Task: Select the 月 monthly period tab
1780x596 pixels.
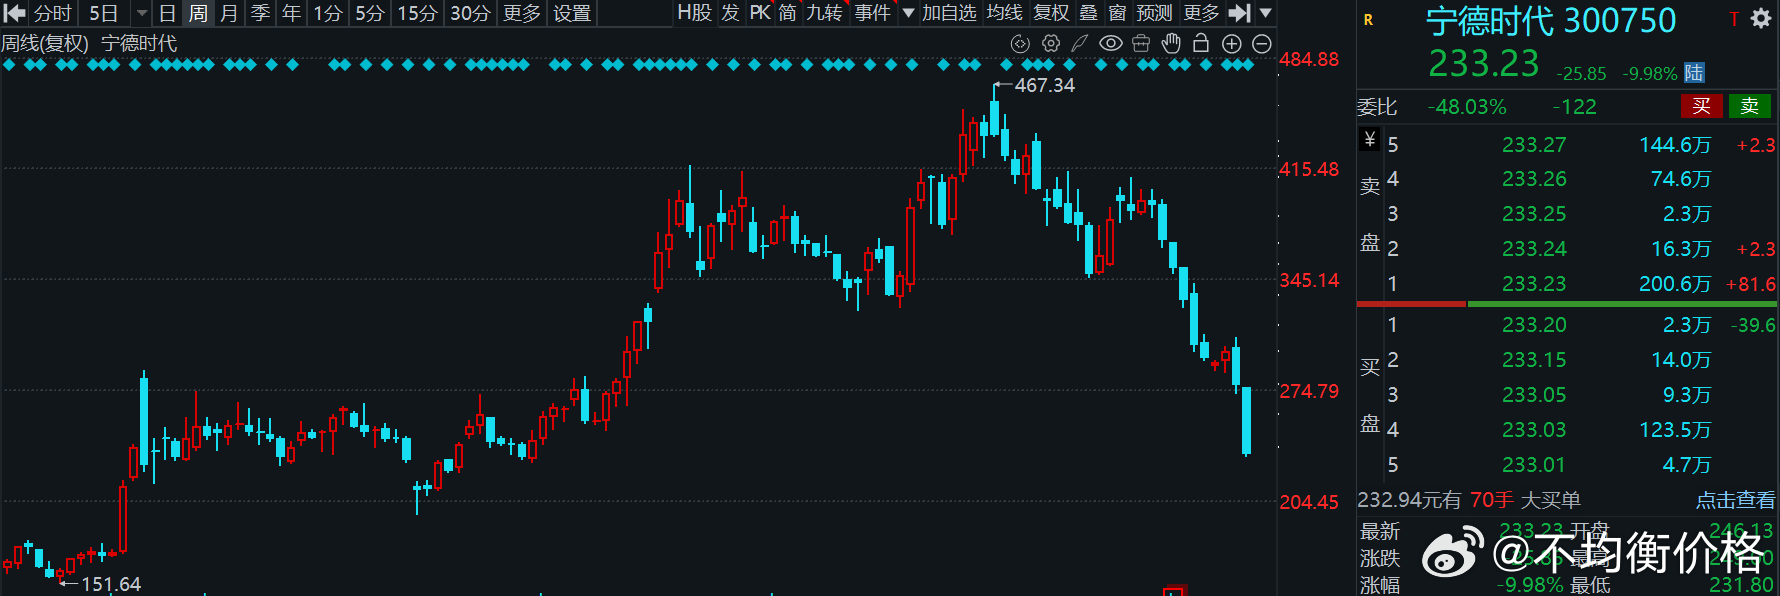Action: point(229,13)
